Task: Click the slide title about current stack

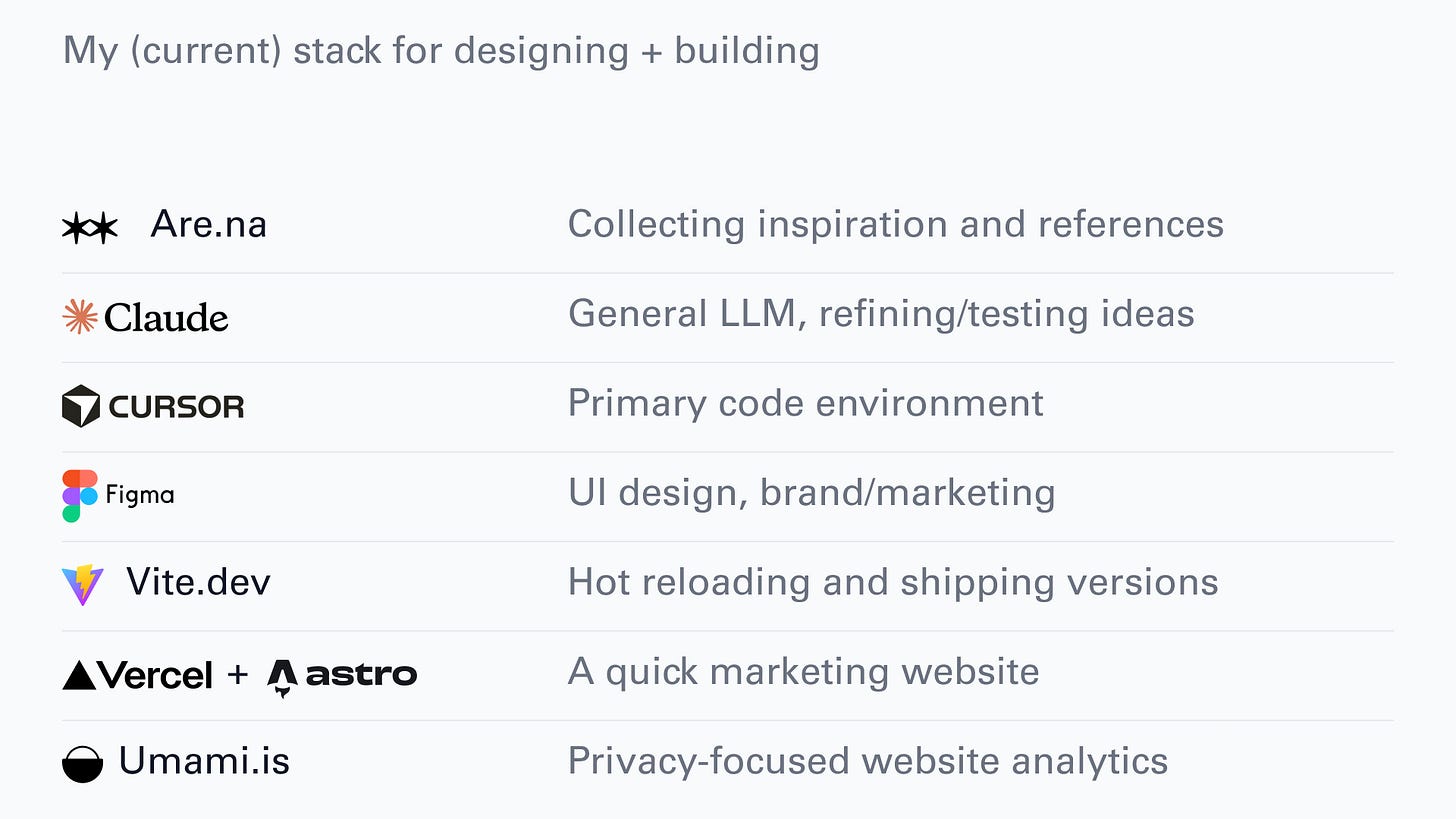Action: point(441,50)
